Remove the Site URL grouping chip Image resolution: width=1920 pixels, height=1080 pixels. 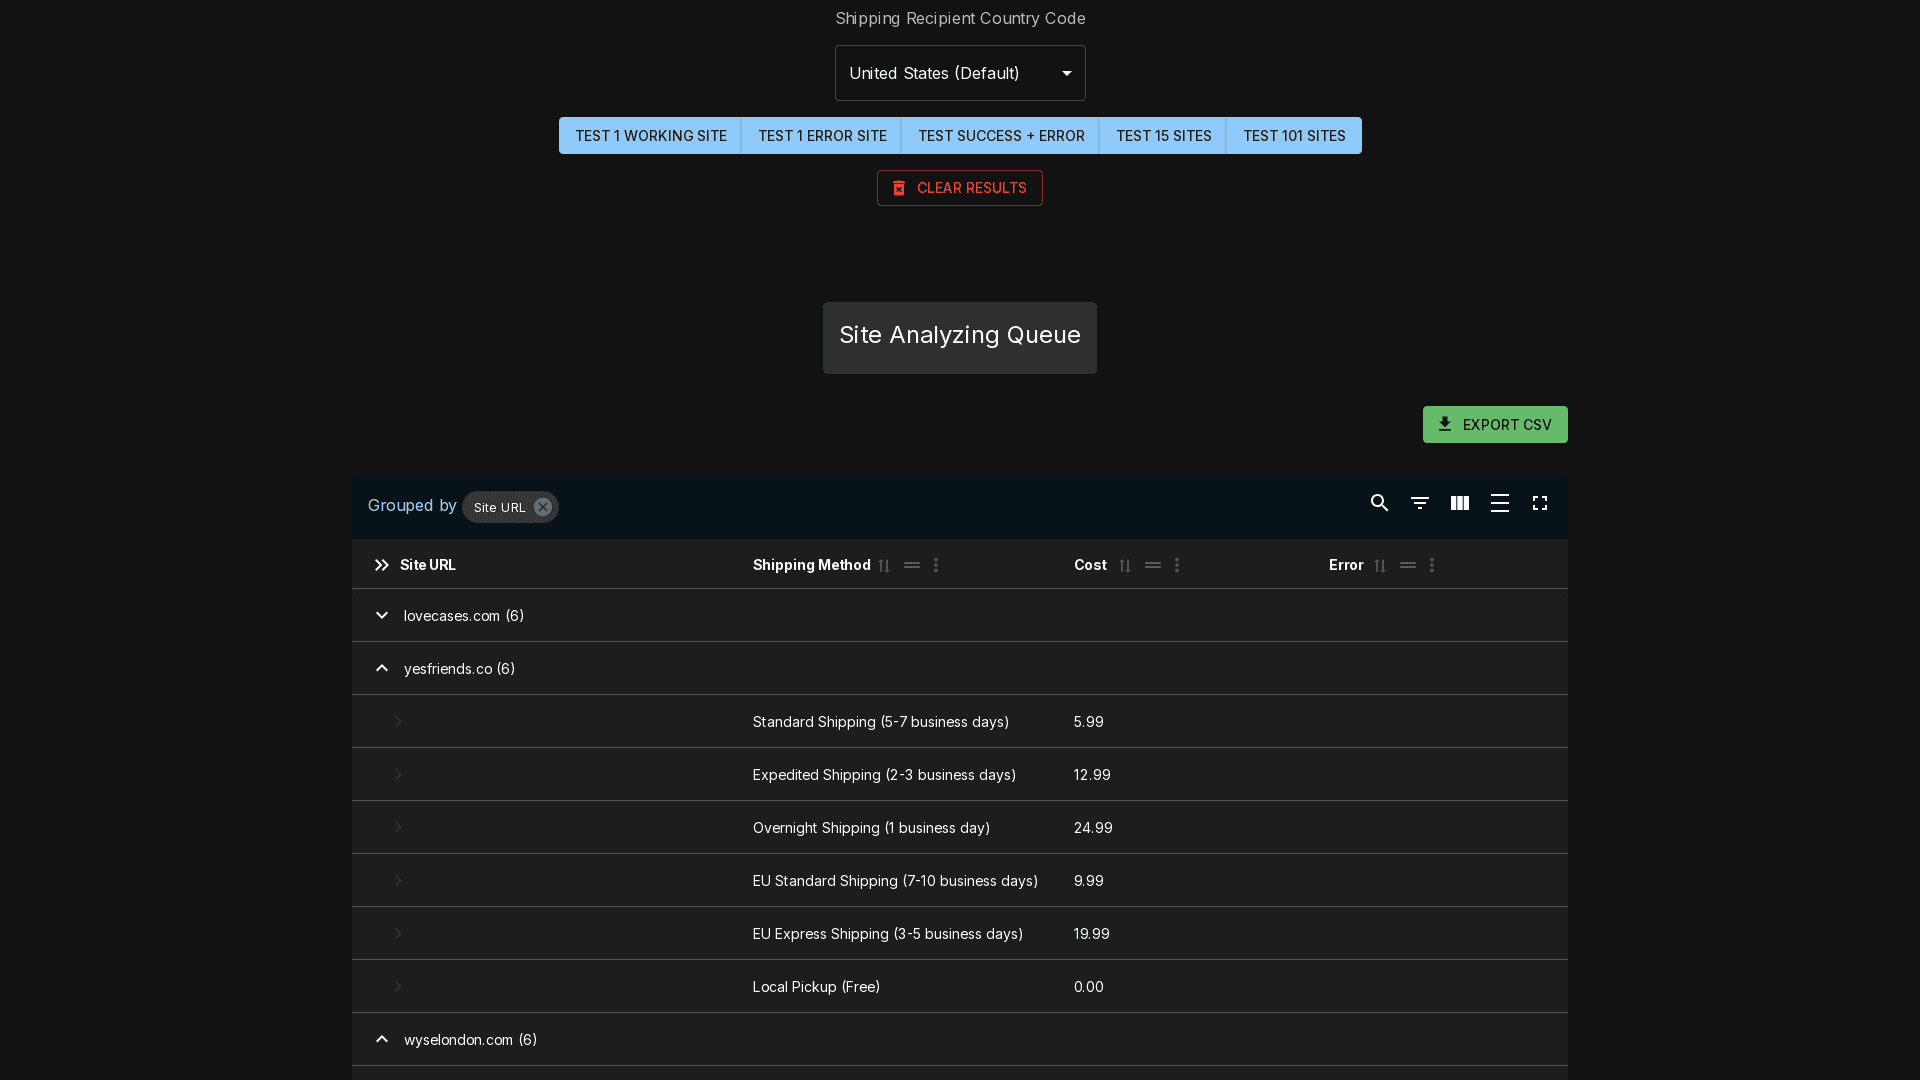click(543, 507)
